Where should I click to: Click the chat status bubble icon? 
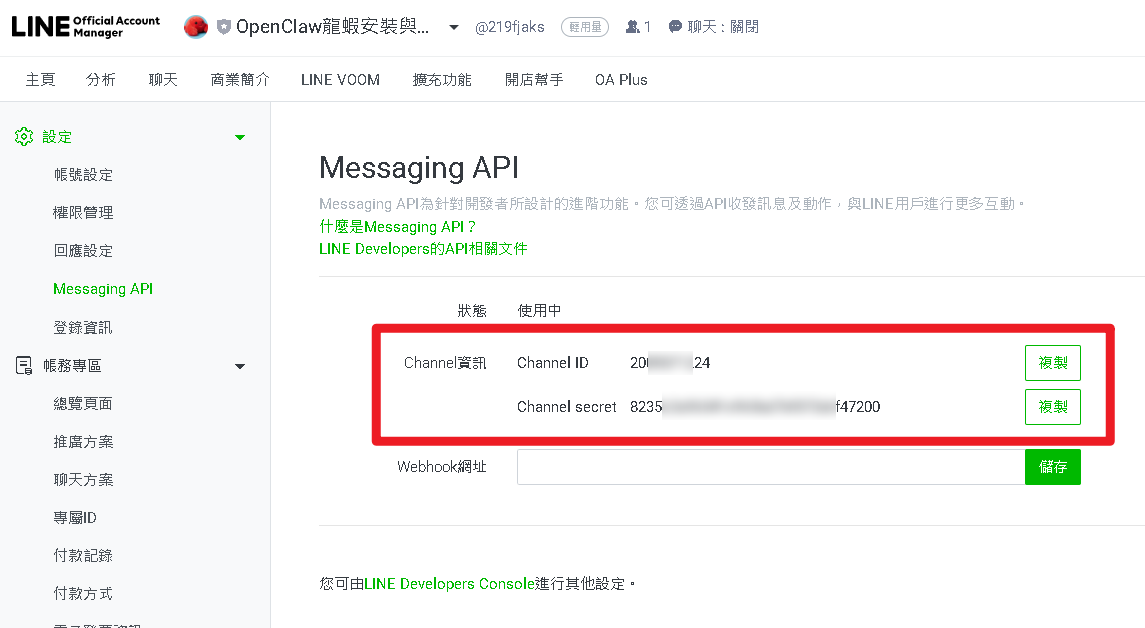tap(676, 27)
